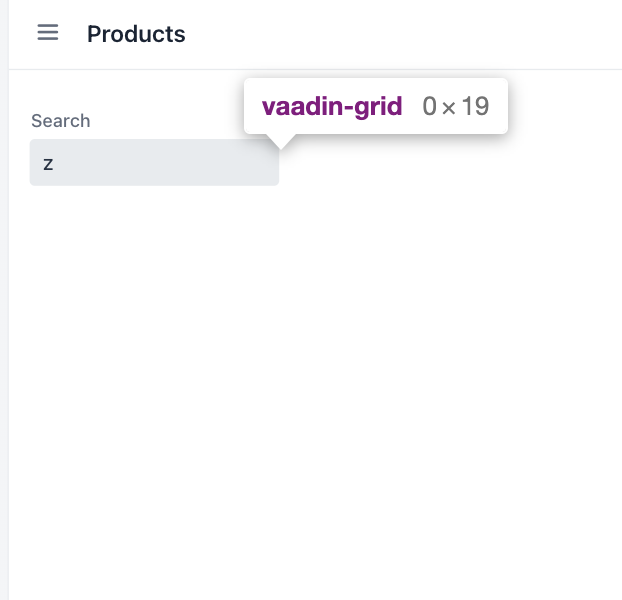Click the number 0 in the tooltip
Viewport: 622px width, 600px height.
pyautogui.click(x=430, y=106)
